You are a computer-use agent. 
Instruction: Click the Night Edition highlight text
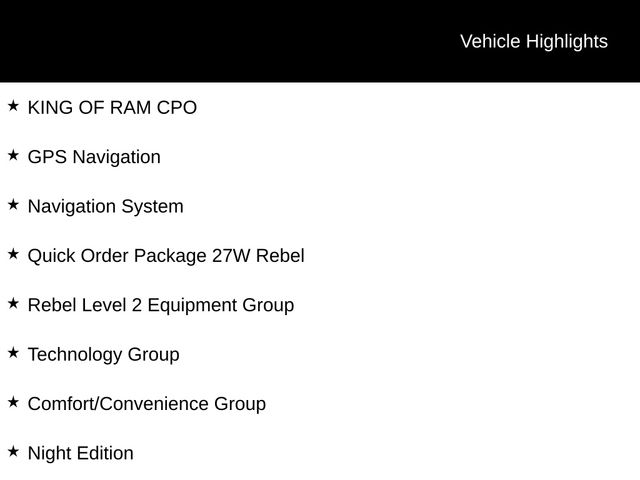[80, 453]
